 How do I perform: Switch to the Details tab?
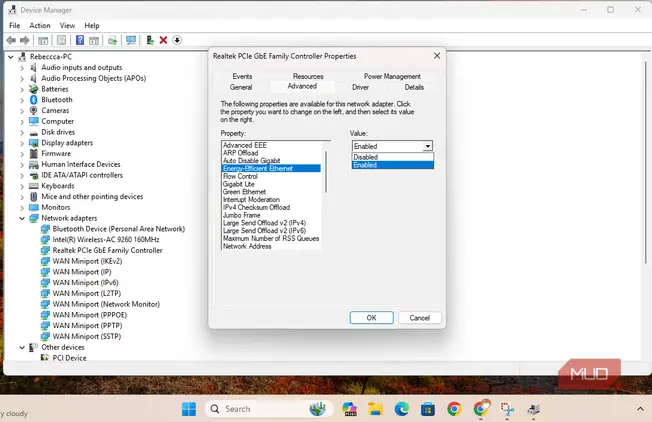pos(414,87)
